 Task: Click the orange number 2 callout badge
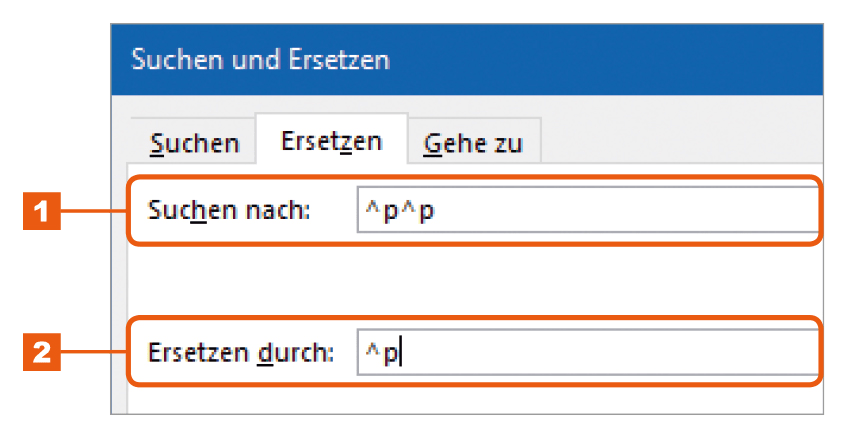tap(42, 352)
